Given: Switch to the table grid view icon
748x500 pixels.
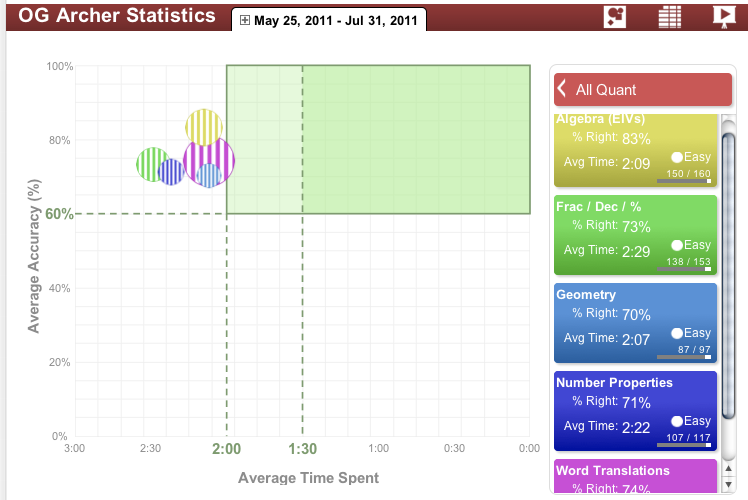Looking at the screenshot, I should [670, 17].
